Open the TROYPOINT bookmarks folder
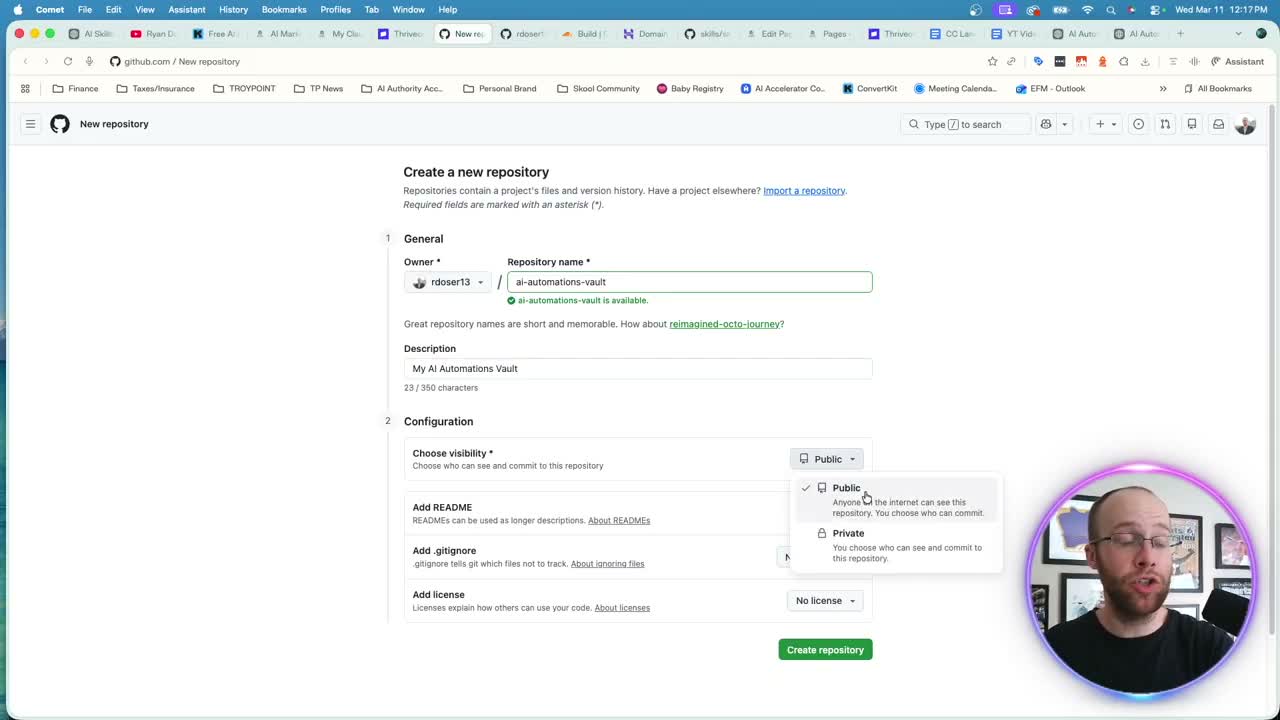 tap(244, 88)
